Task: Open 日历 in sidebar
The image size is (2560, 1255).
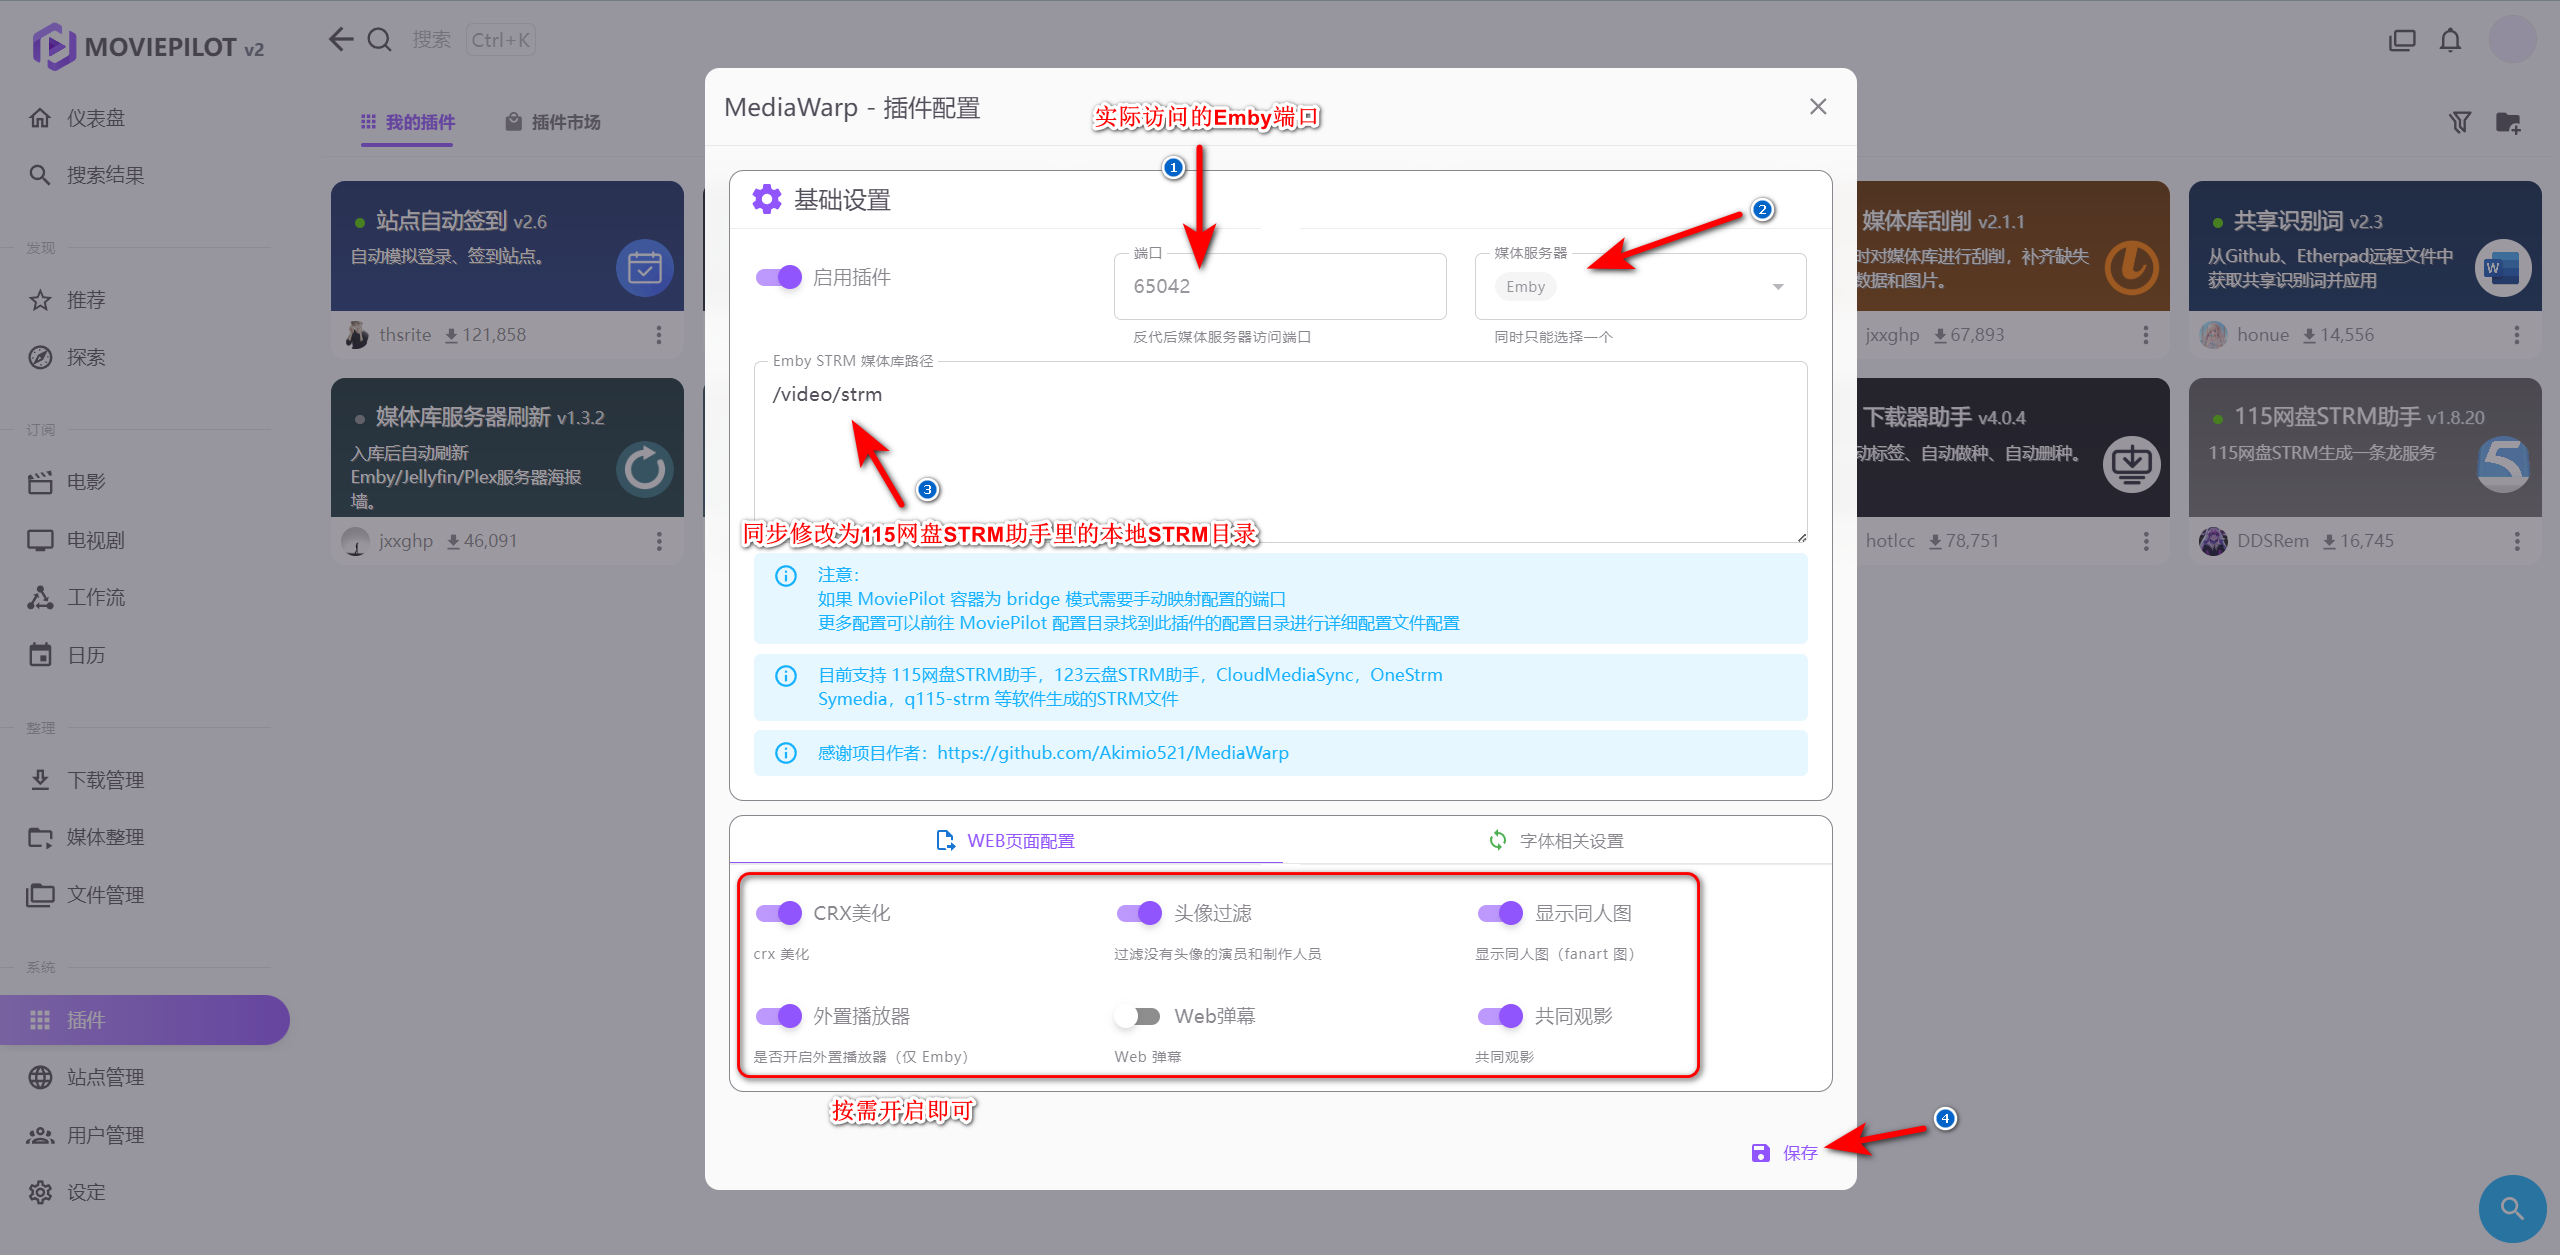Action: coord(145,655)
